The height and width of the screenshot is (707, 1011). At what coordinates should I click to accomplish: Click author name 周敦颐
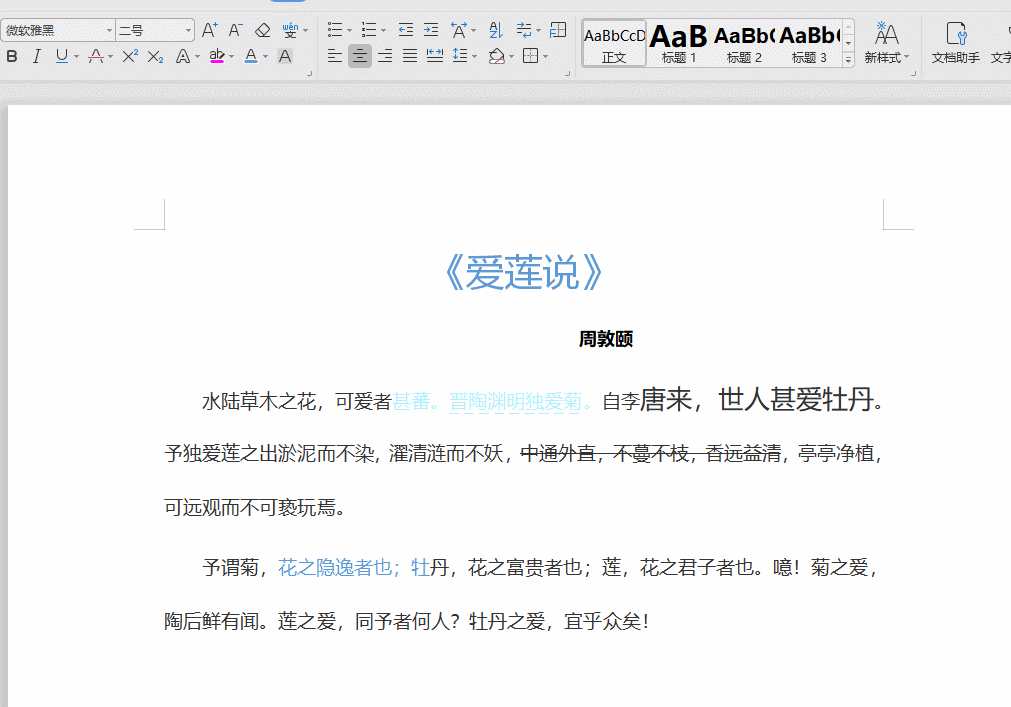point(605,339)
